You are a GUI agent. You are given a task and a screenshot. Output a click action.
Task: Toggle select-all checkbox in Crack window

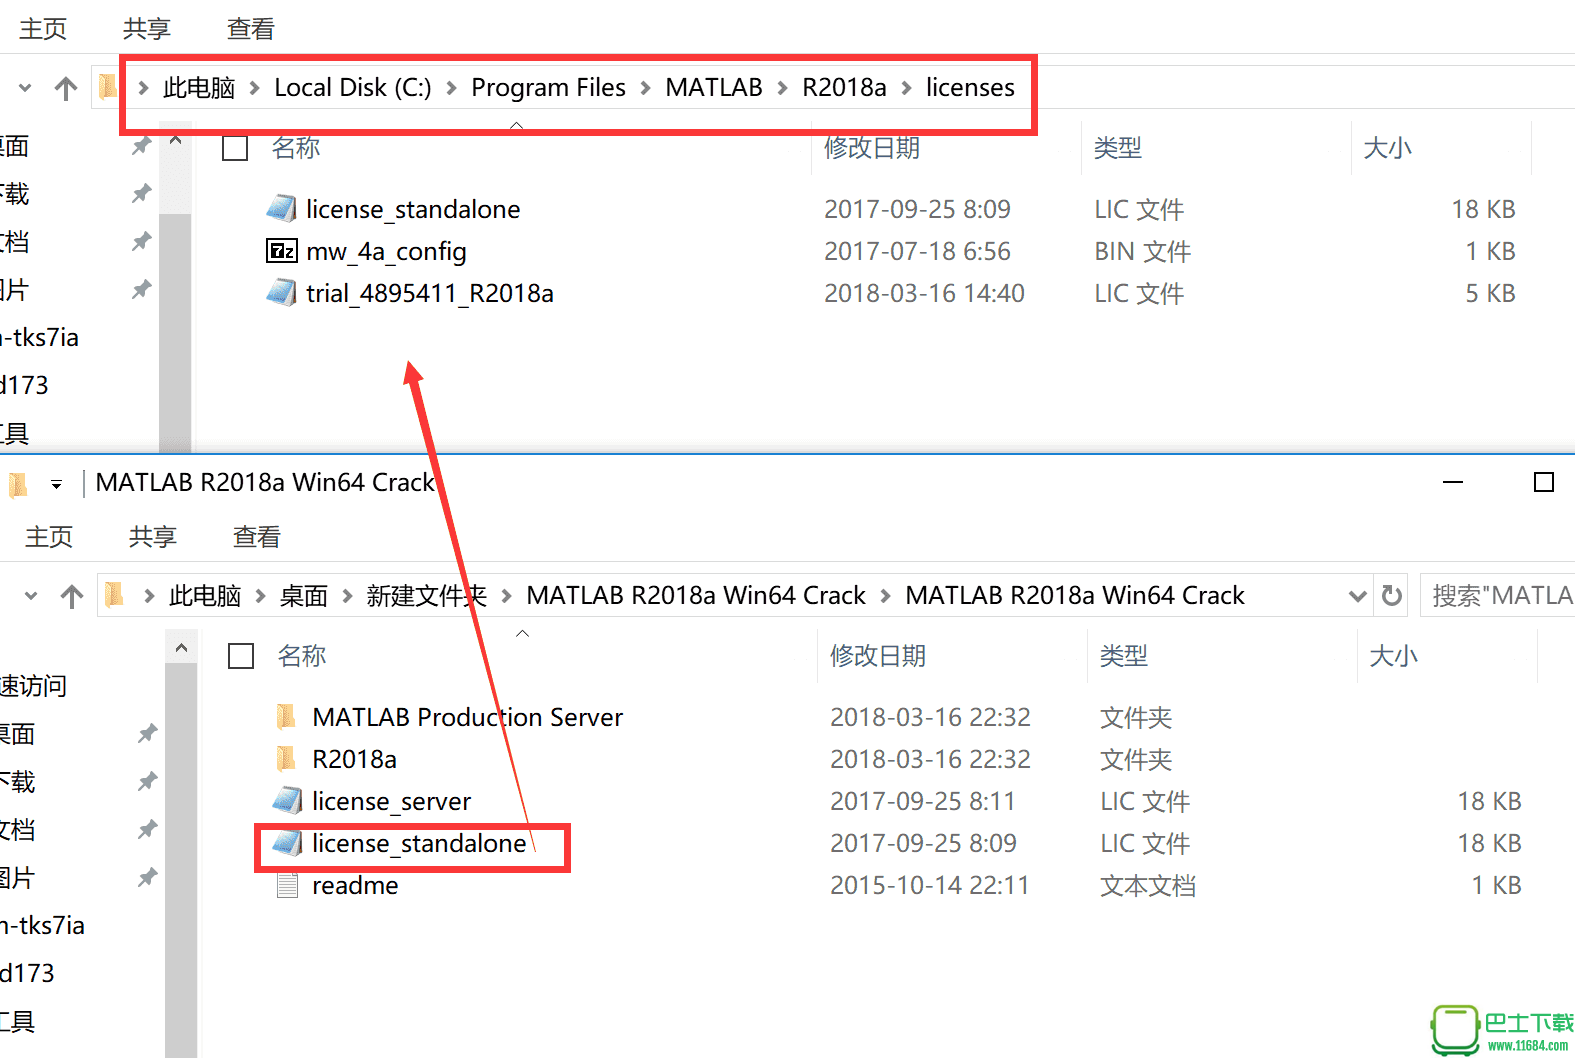coord(241,656)
